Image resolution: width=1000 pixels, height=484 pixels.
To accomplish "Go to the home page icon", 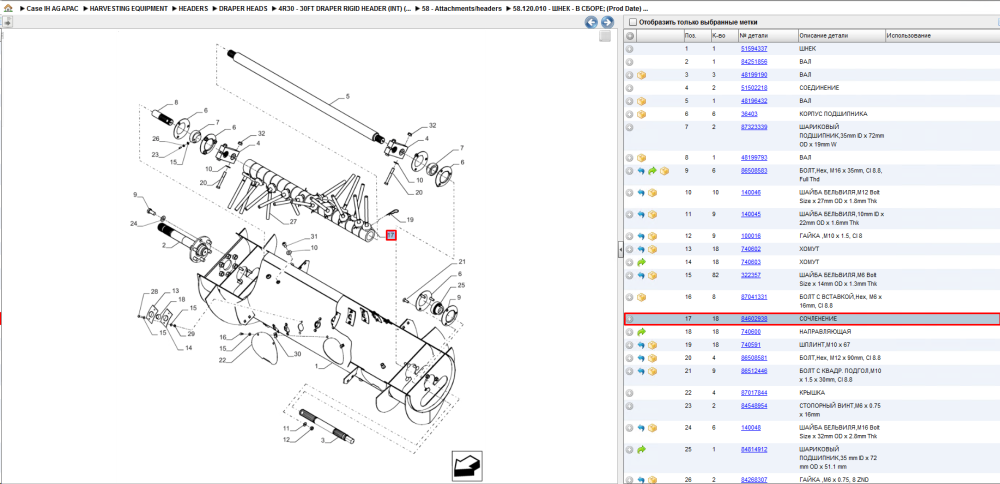I will [x=9, y=10].
